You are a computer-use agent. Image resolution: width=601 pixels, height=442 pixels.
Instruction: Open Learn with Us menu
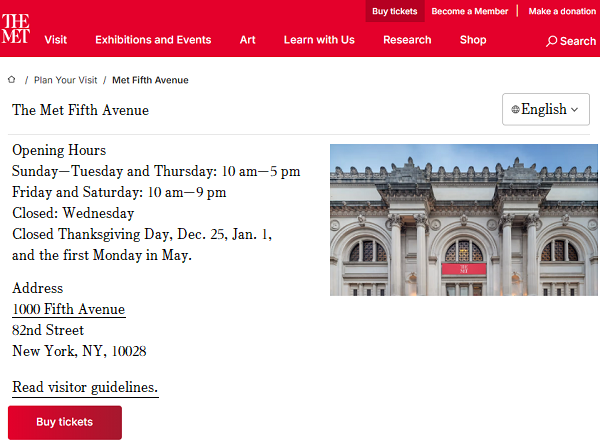(x=319, y=40)
